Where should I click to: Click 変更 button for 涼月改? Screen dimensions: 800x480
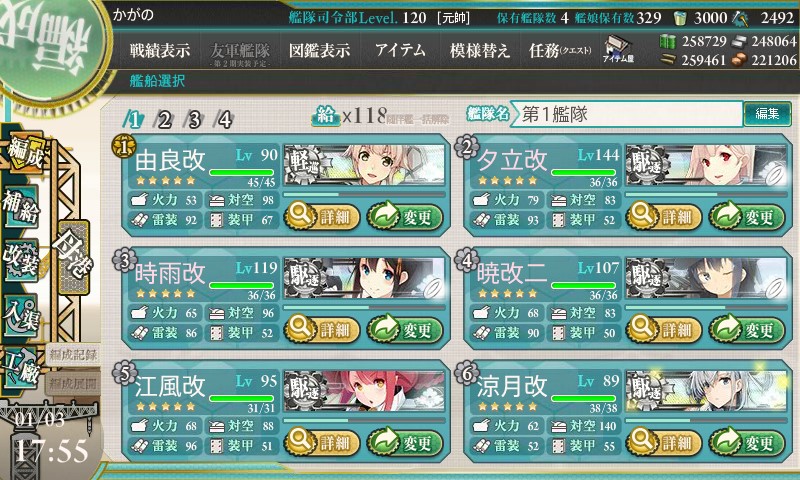click(746, 442)
